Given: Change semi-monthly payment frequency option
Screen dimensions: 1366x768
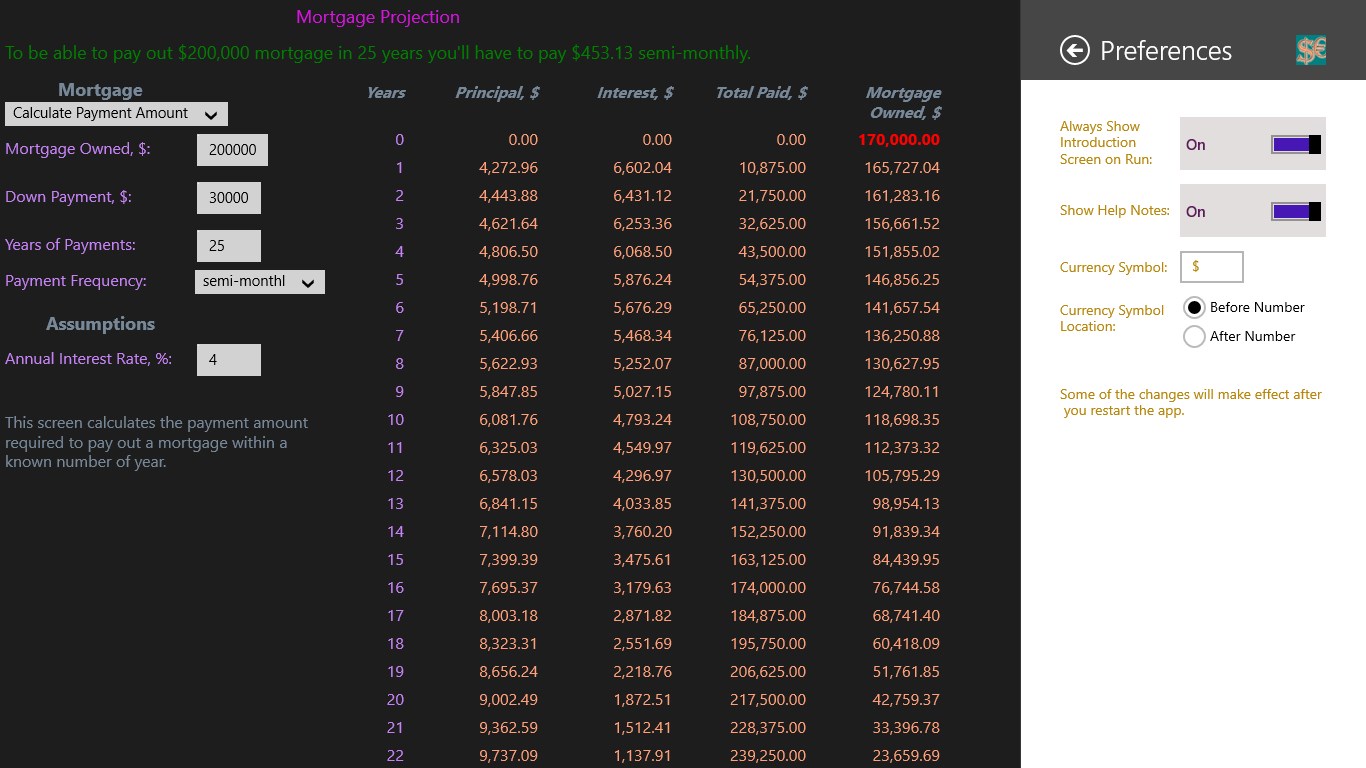Looking at the screenshot, I should 259,281.
